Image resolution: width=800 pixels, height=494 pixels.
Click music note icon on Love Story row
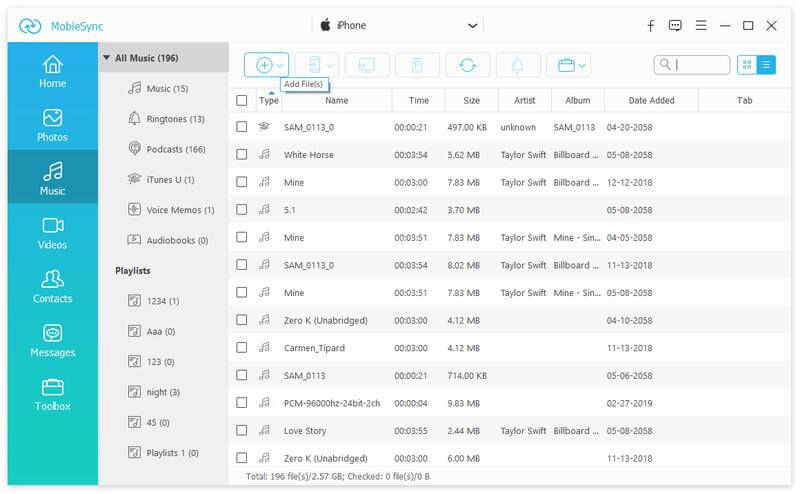click(x=264, y=430)
